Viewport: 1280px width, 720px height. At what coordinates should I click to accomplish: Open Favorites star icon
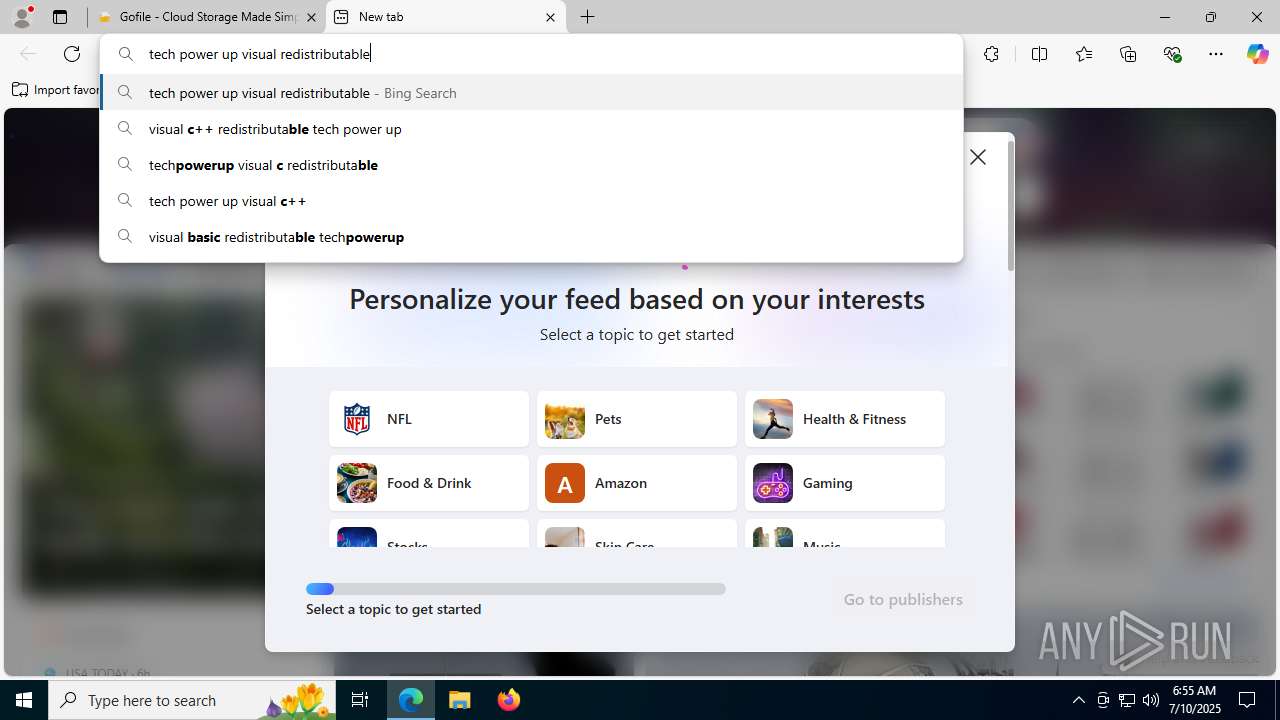coord(1084,54)
